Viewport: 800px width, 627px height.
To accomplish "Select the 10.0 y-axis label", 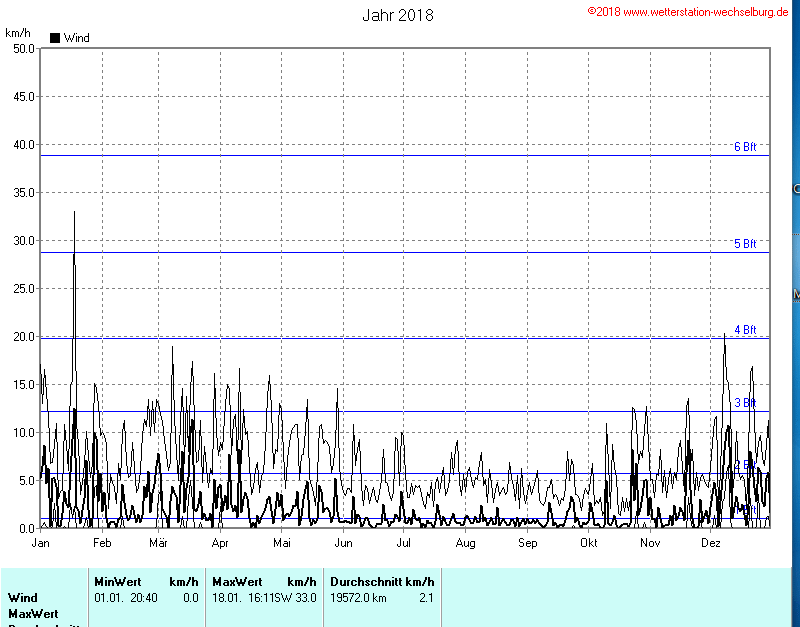I will pos(24,433).
